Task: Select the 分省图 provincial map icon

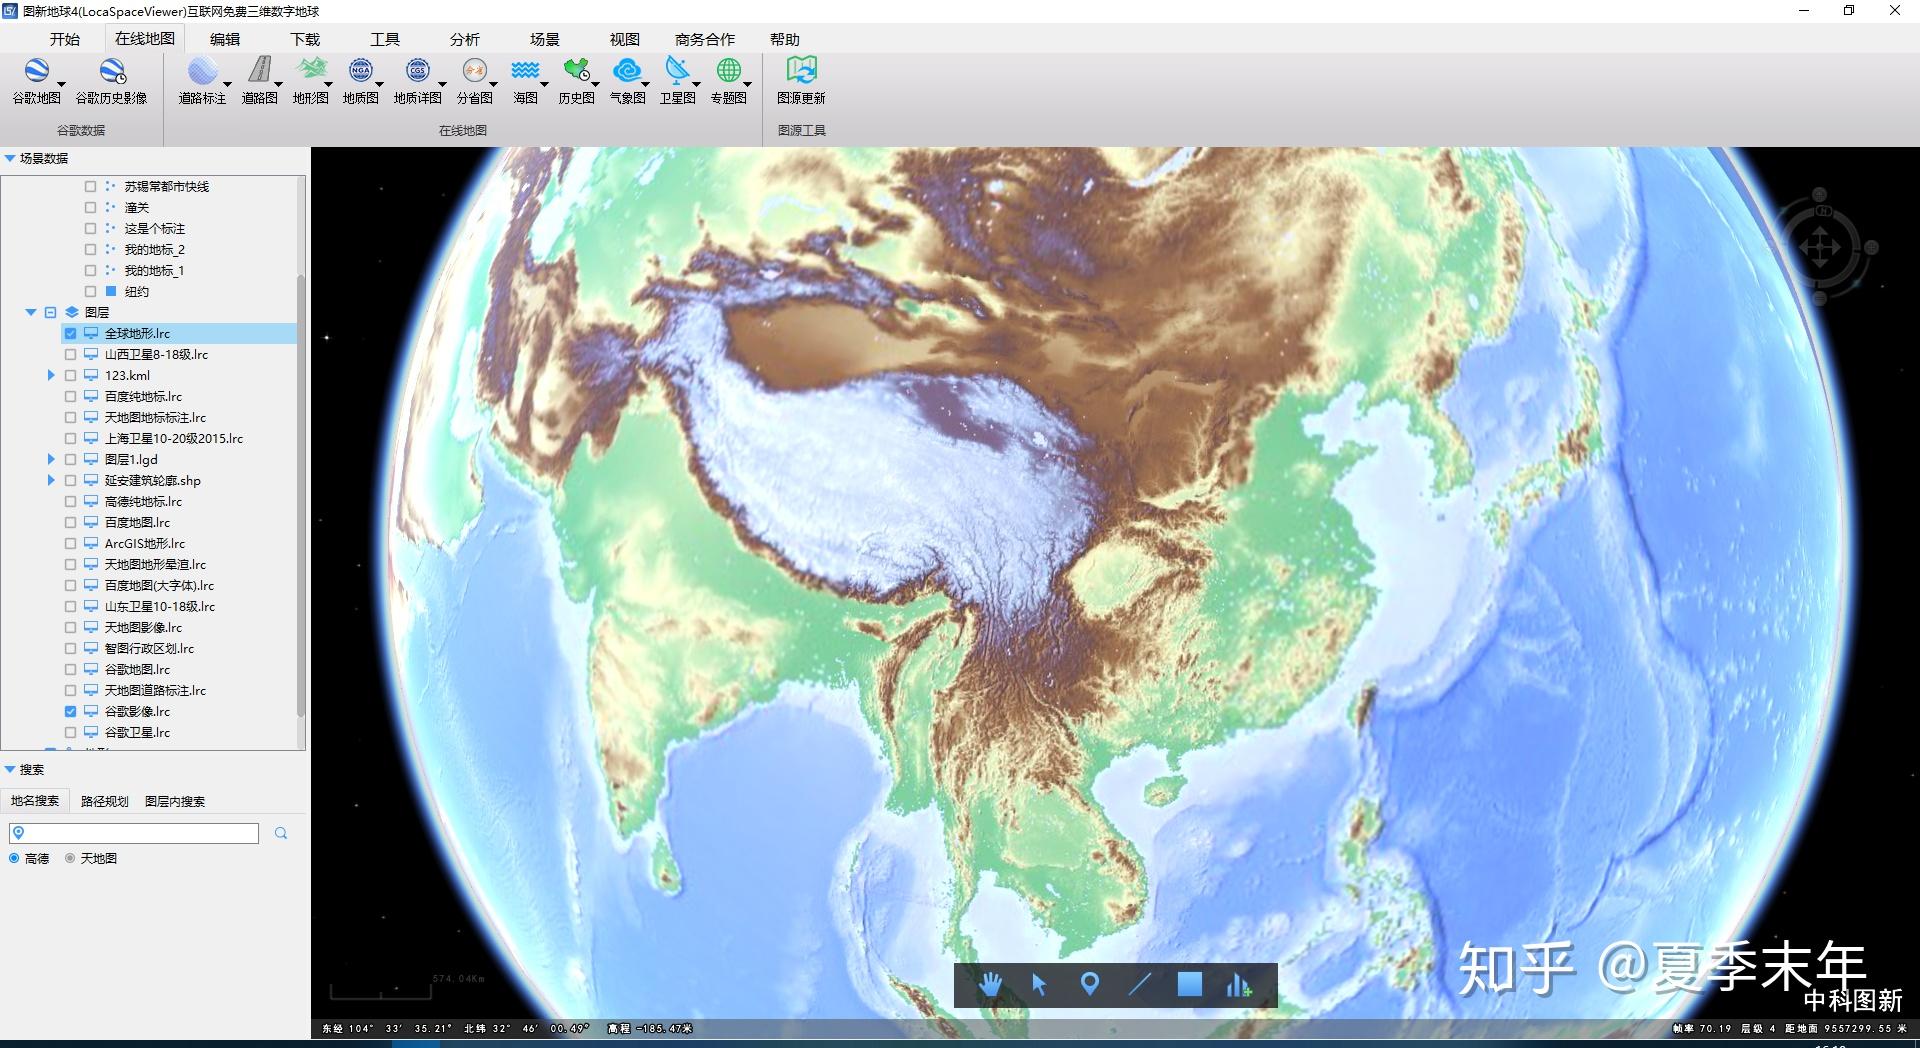Action: point(474,80)
